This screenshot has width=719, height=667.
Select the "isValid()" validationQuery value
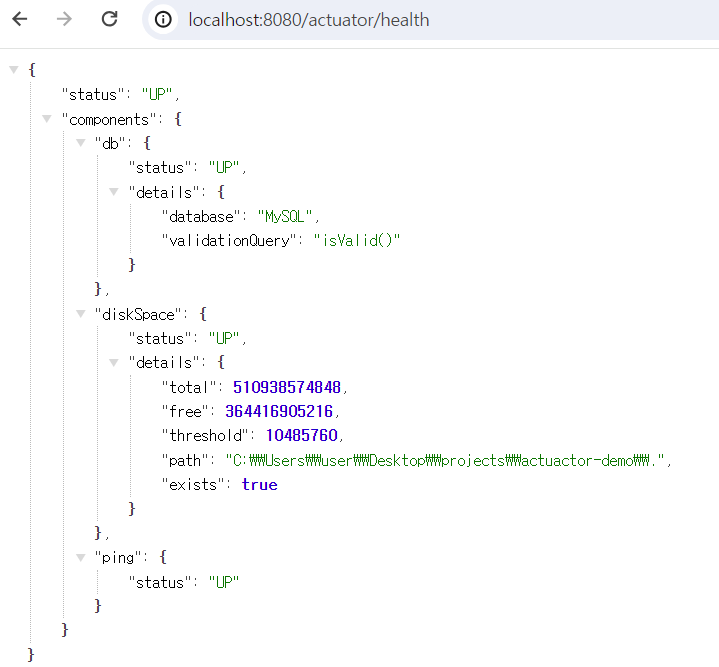pos(357,240)
